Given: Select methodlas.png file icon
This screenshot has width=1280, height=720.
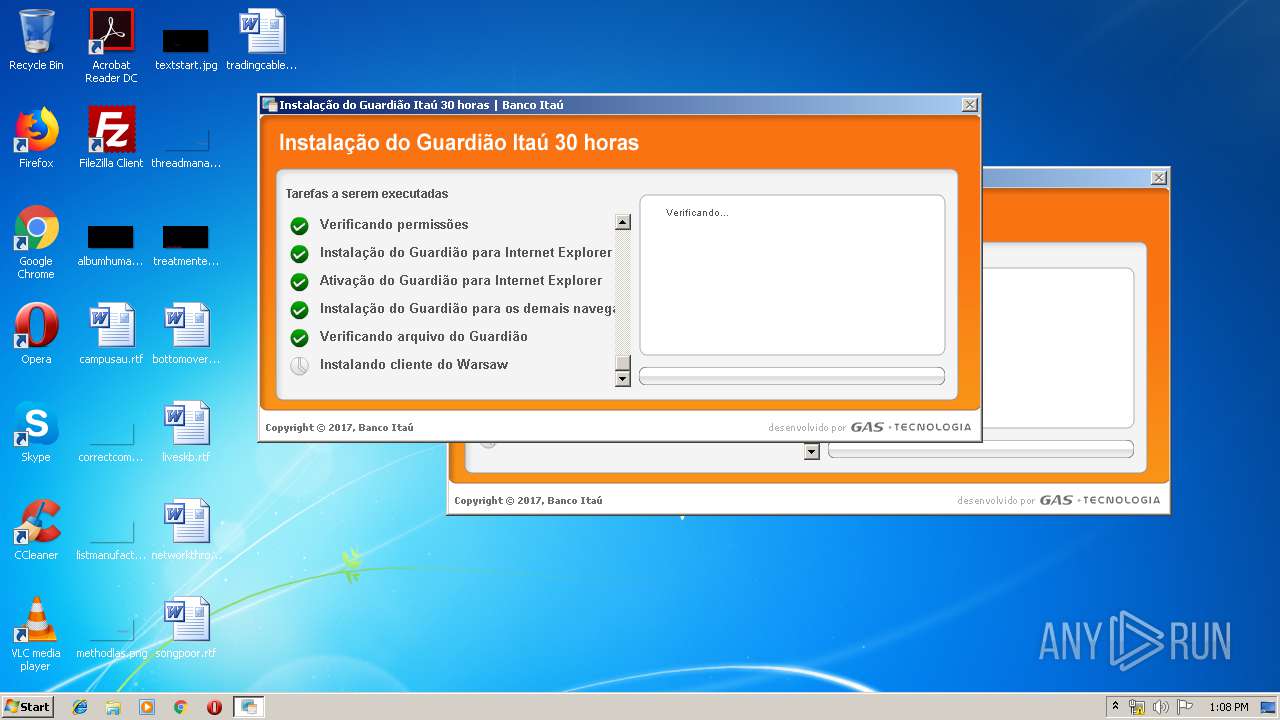Looking at the screenshot, I should 111,638.
